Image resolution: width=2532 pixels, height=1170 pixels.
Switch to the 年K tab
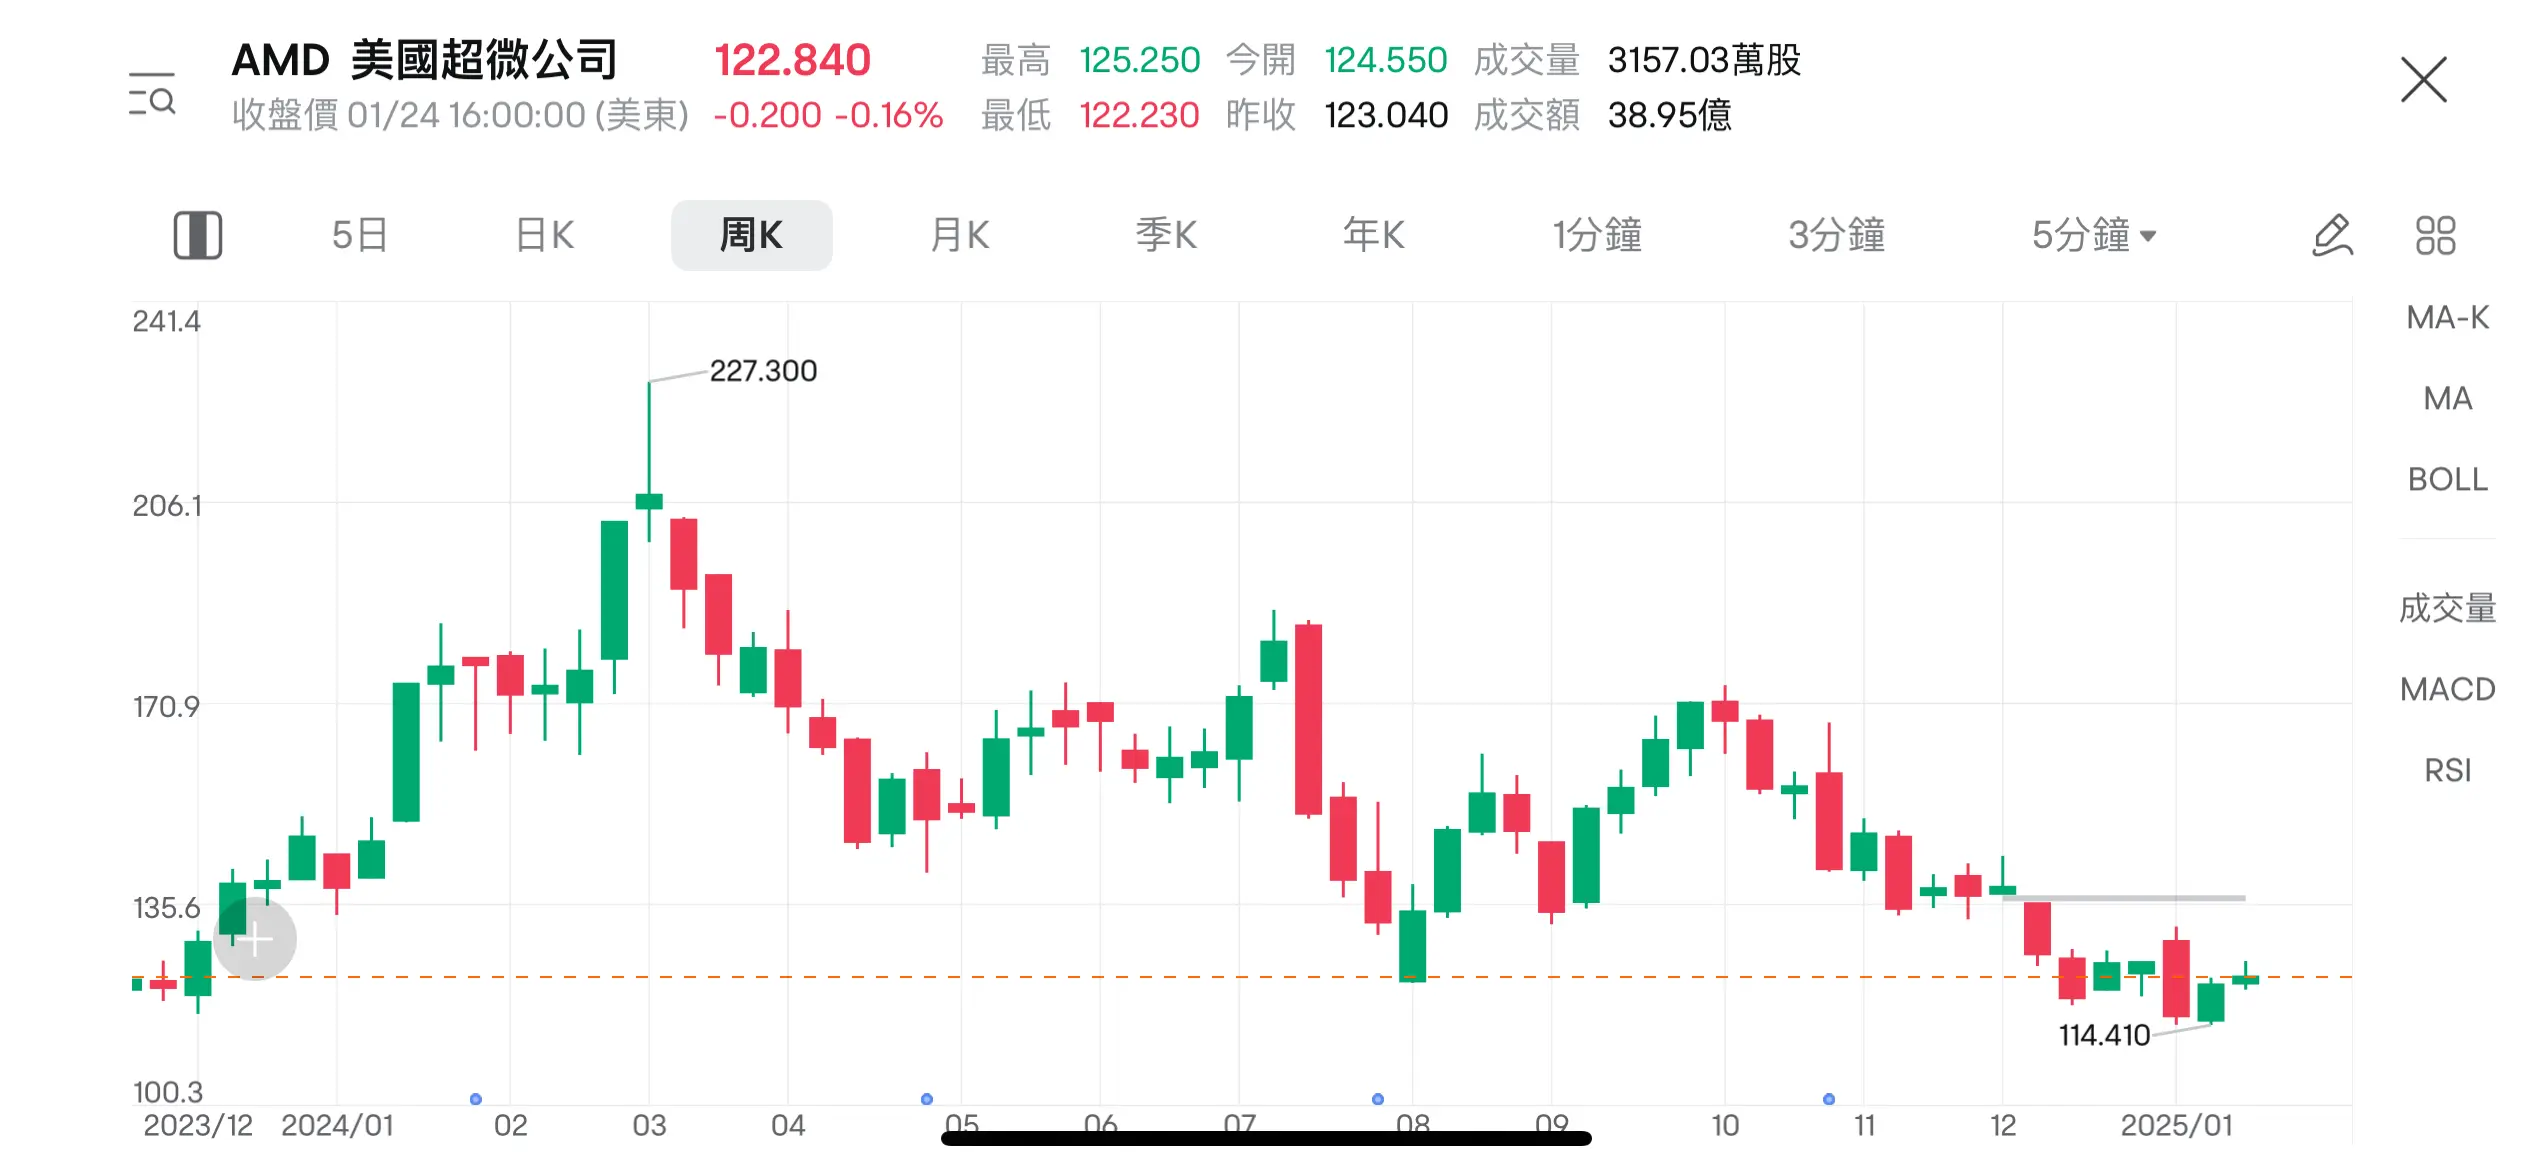[x=1374, y=235]
